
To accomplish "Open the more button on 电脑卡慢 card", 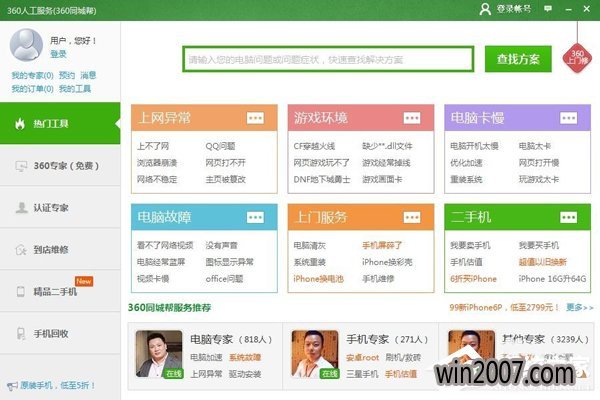I will [x=568, y=118].
